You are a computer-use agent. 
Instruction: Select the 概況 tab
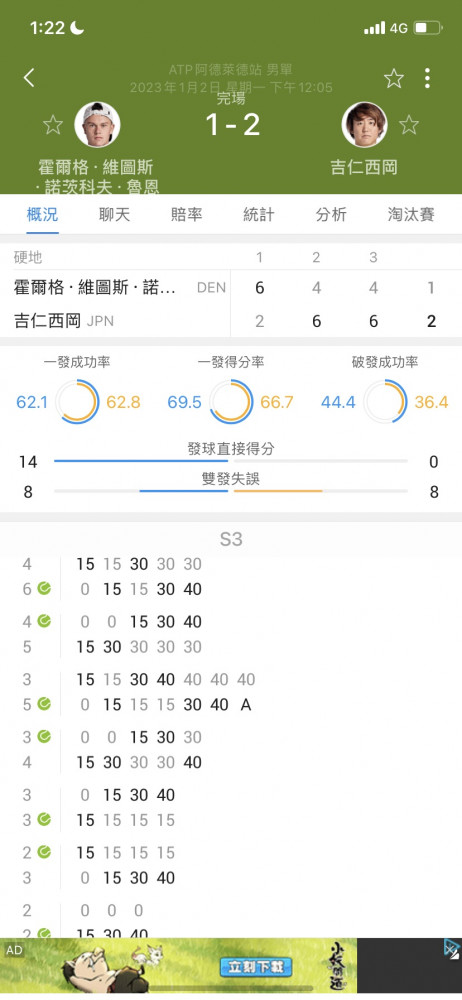tap(43, 214)
